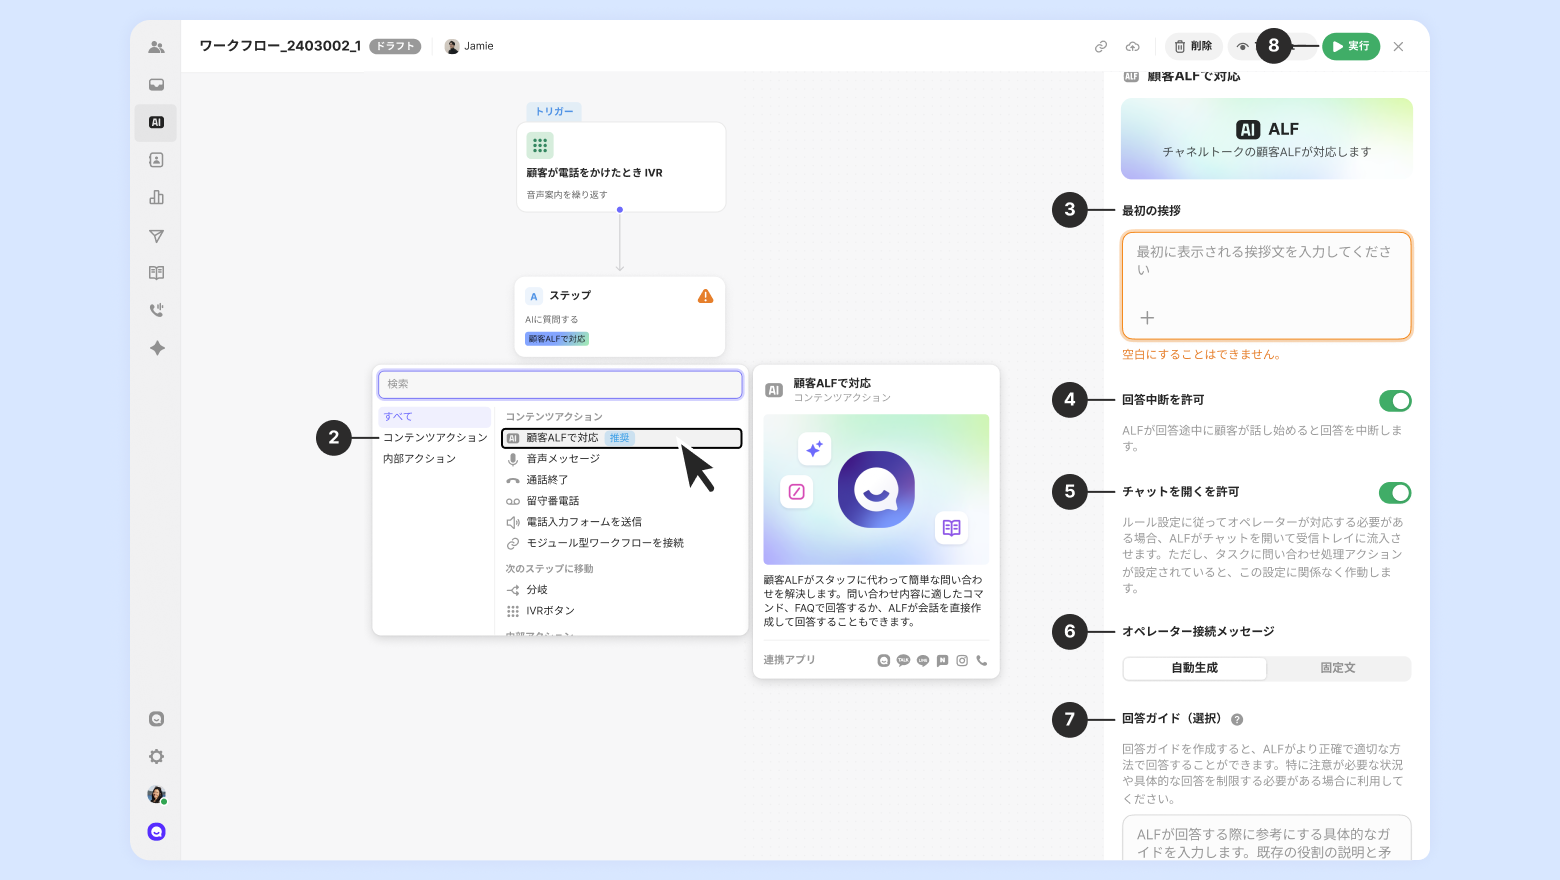Viewport: 1560px width, 880px height.
Task: Click the green IVR grid icon on trigger card
Action: 540,145
